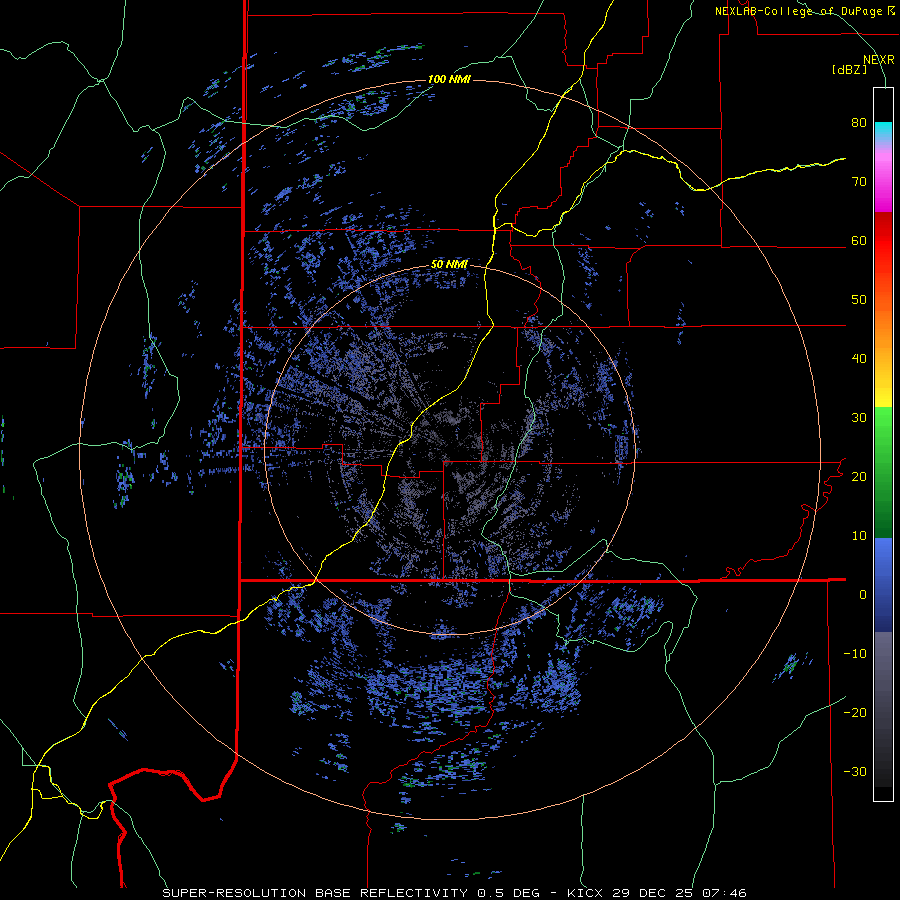Image resolution: width=900 pixels, height=900 pixels.
Task: Click the [dBZ] units label
Action: tap(849, 69)
